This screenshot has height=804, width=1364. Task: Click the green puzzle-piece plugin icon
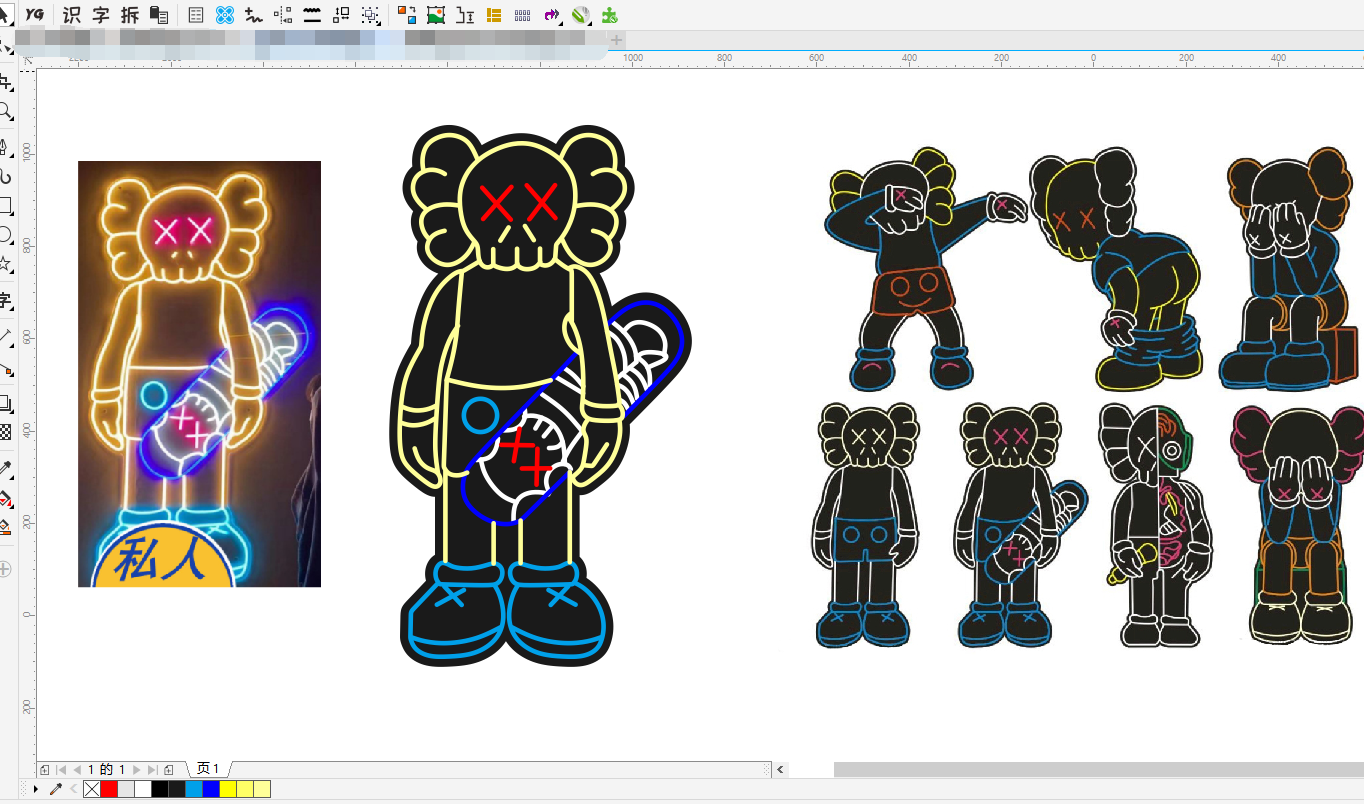pyautogui.click(x=609, y=15)
